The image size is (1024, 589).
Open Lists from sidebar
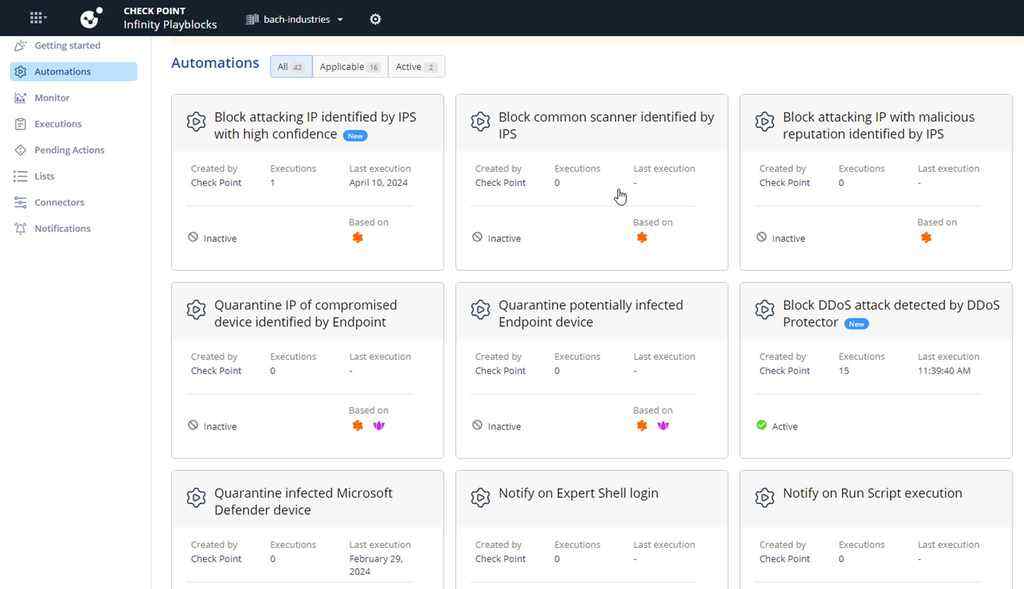tap(44, 176)
